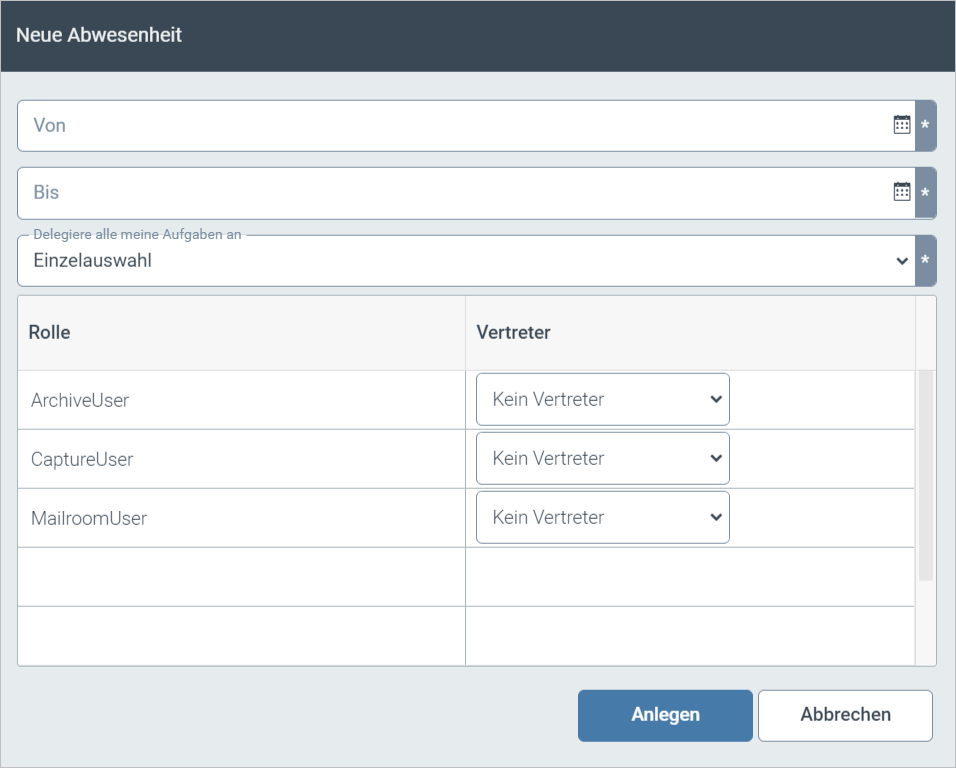This screenshot has width=956, height=768.
Task: Click the Neue Abwesenheit title bar
Action: click(x=478, y=36)
